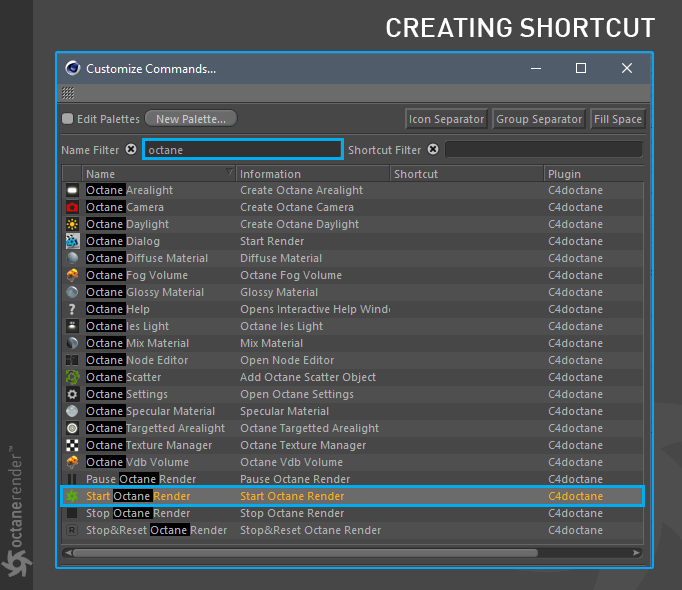Click the Octane Fog Volume info text
The height and width of the screenshot is (590, 682).
coord(291,275)
